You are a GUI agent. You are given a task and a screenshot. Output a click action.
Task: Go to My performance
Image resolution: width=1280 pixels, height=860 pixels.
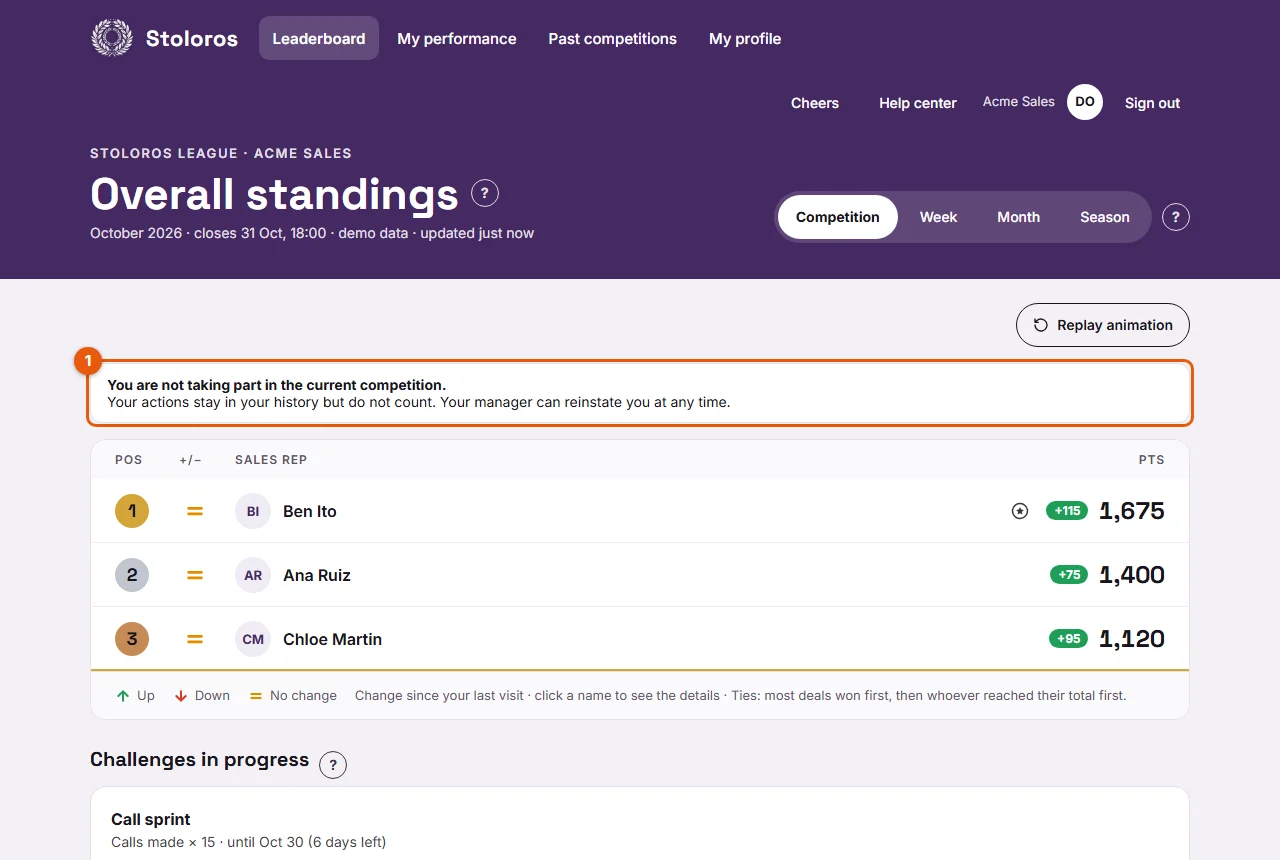point(457,38)
